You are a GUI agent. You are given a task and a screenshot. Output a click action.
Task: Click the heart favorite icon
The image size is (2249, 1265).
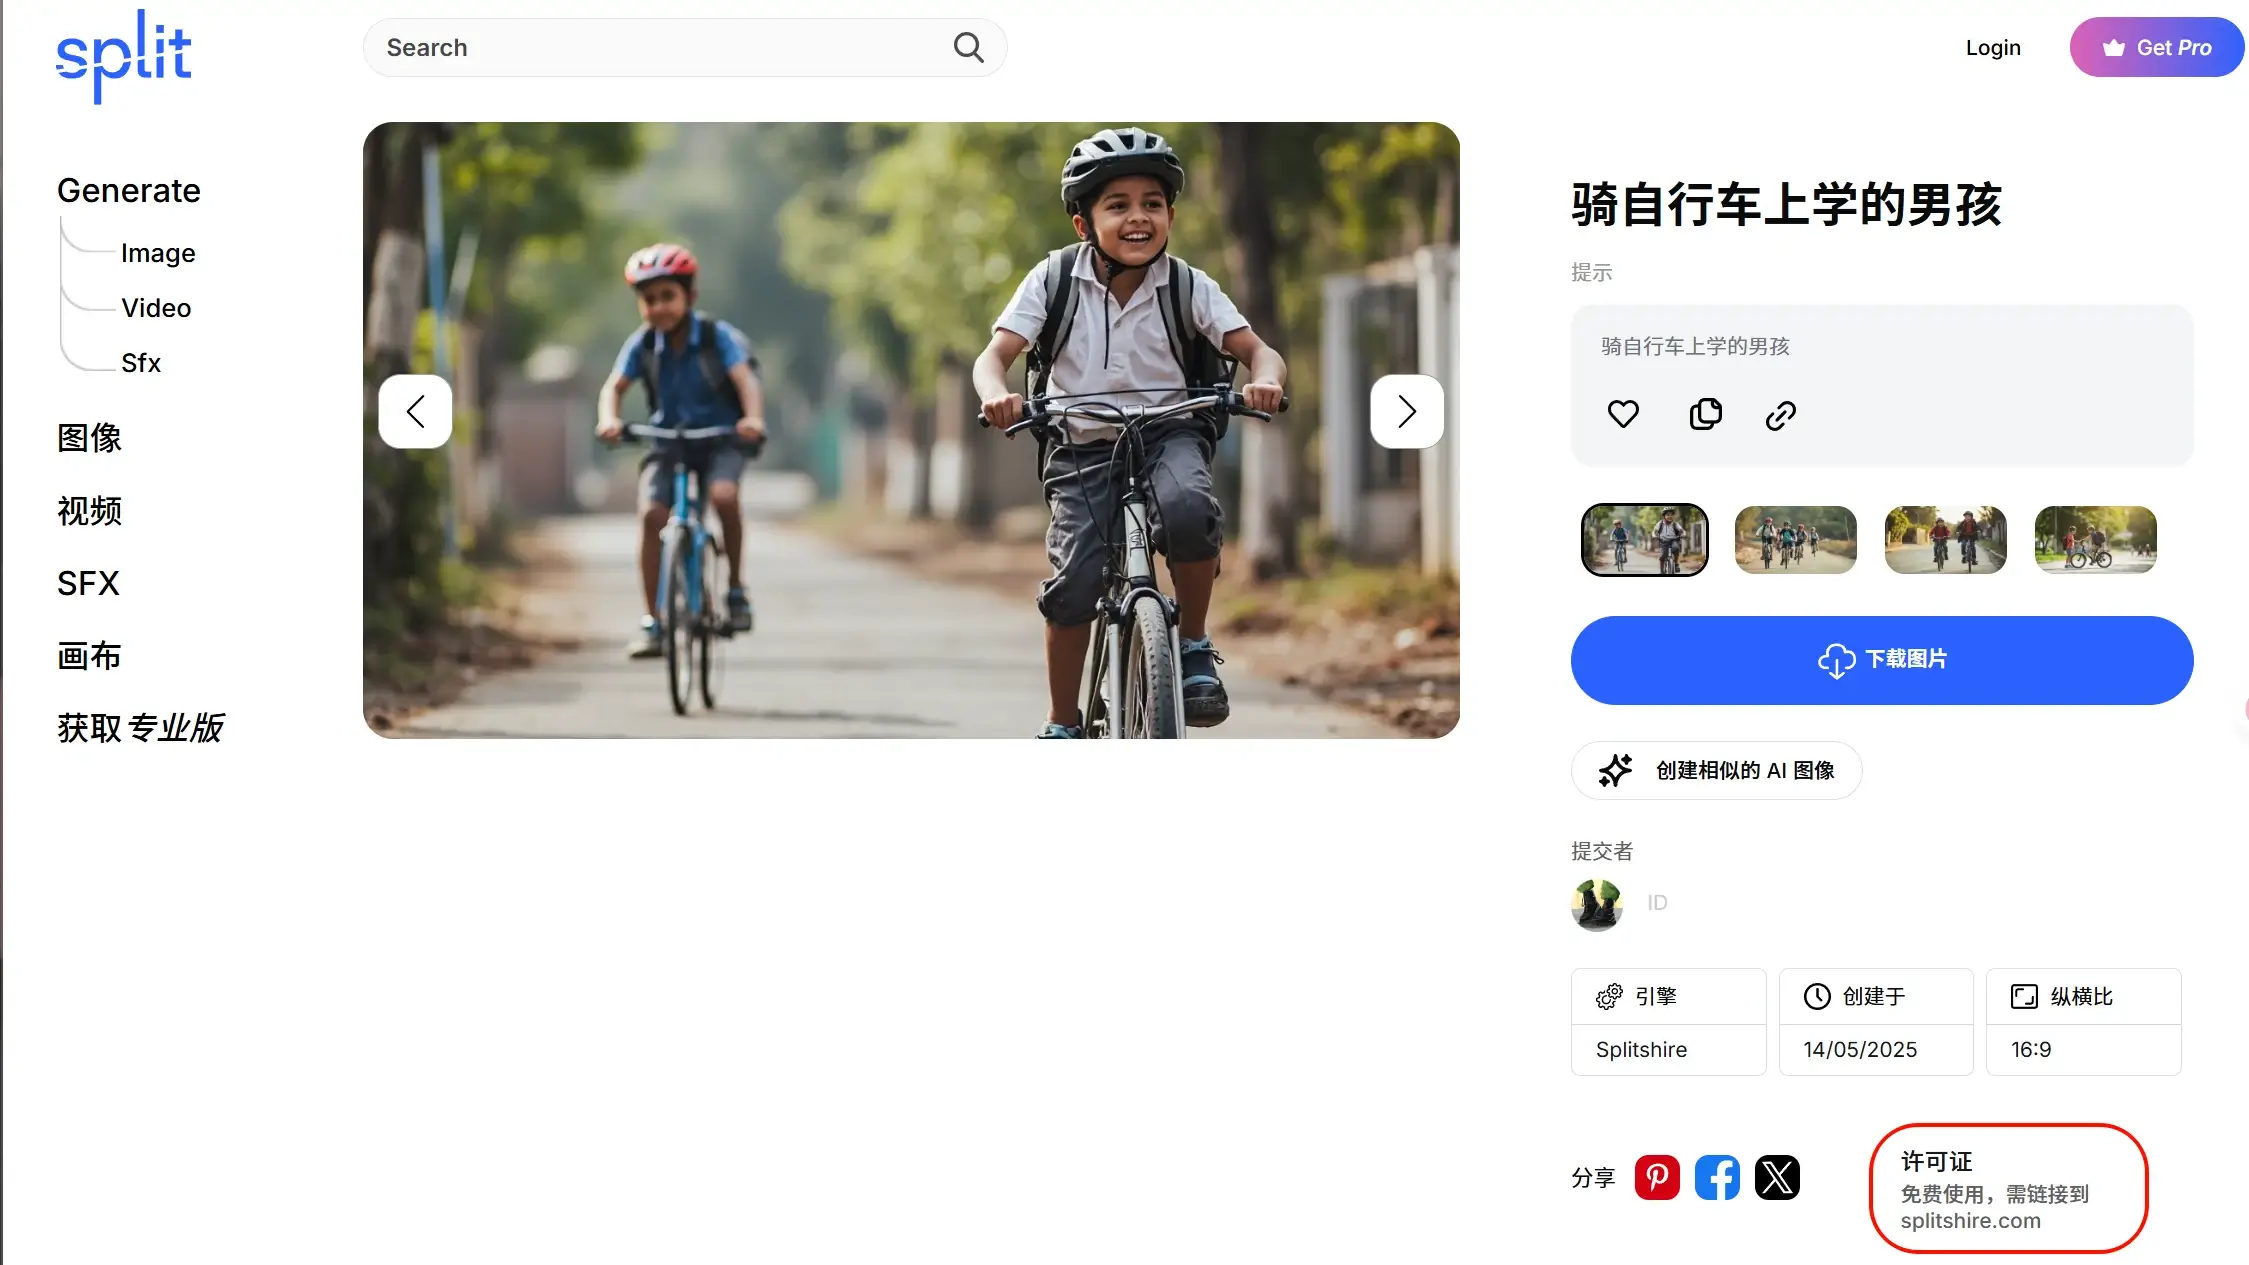1623,413
